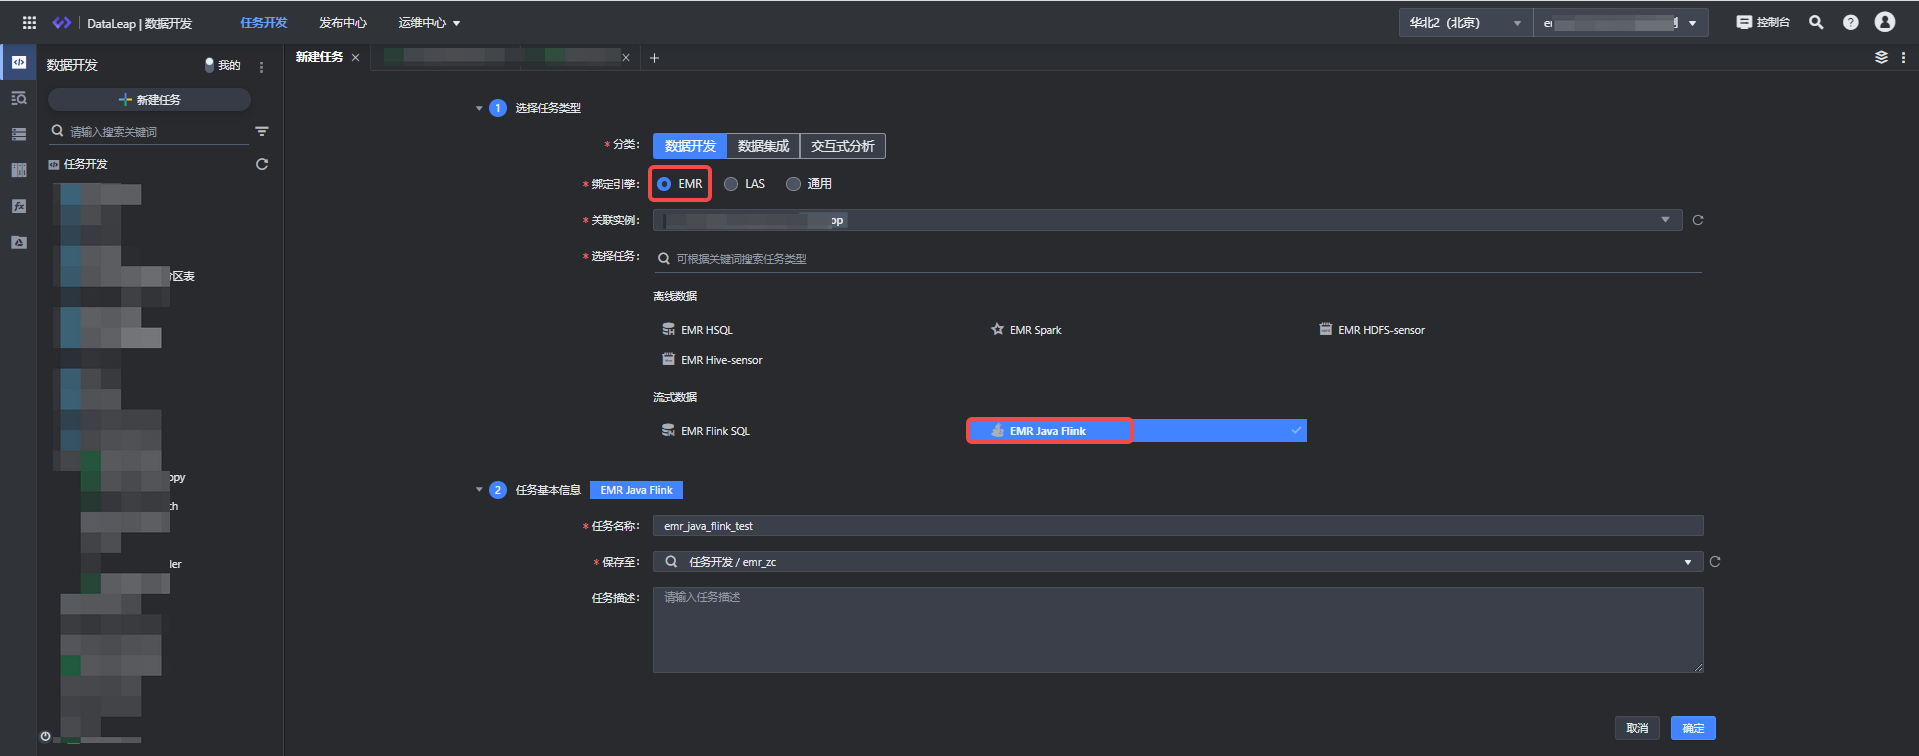Open the 关联实例 dropdown
This screenshot has width=1919, height=756.
pos(1168,220)
